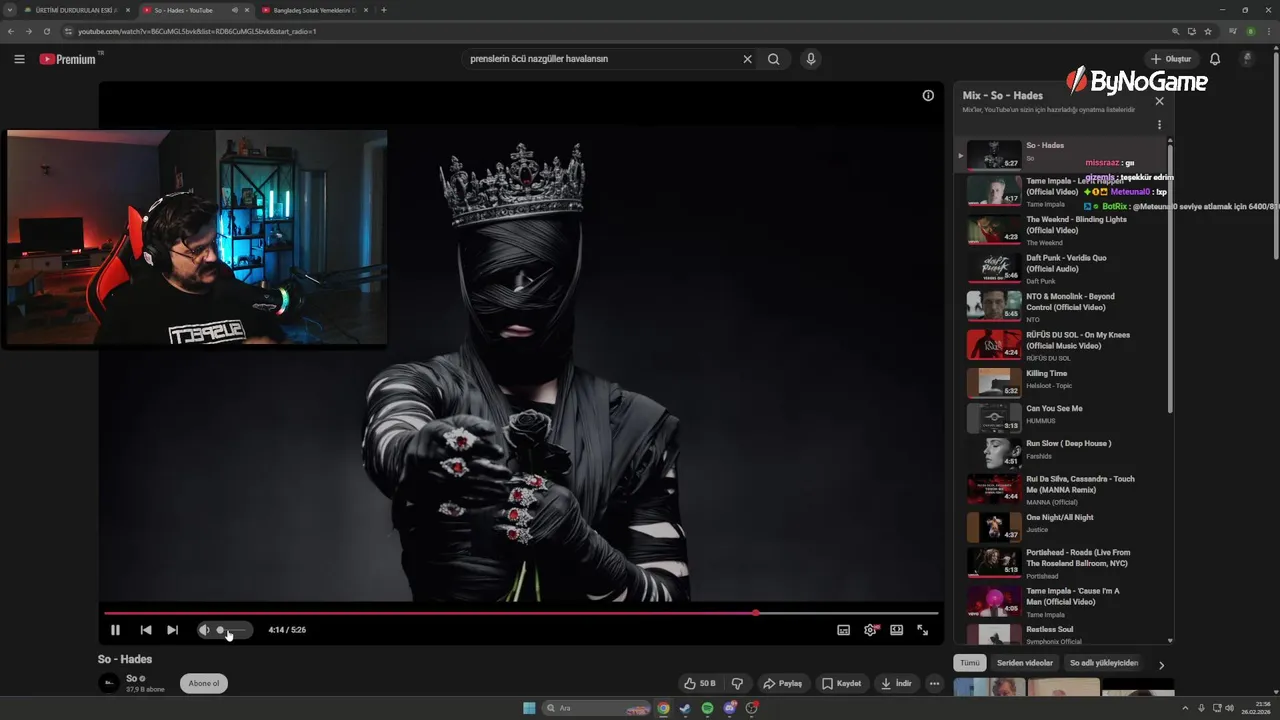Skip to the next video
The height and width of the screenshot is (720, 1280).
[172, 630]
